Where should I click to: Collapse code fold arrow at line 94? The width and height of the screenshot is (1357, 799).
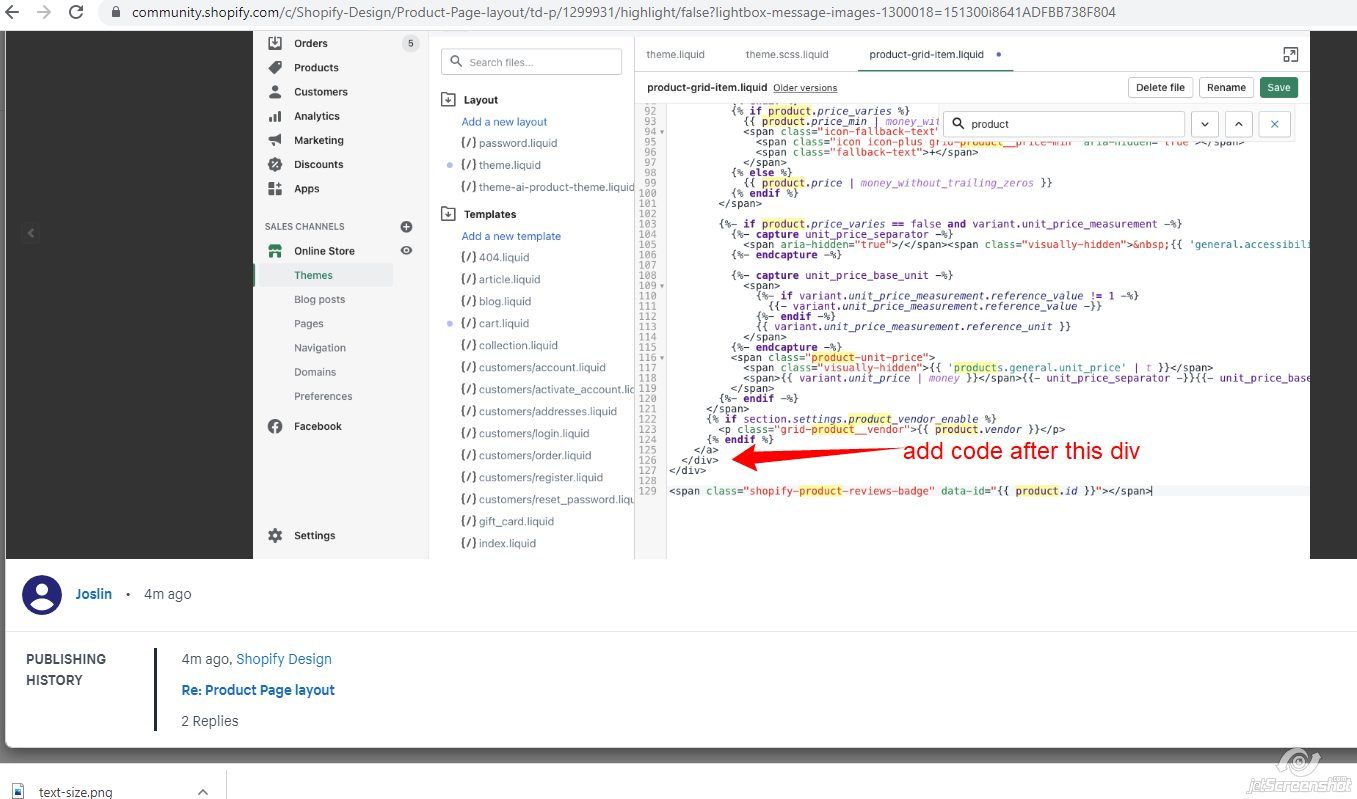[x=662, y=132]
